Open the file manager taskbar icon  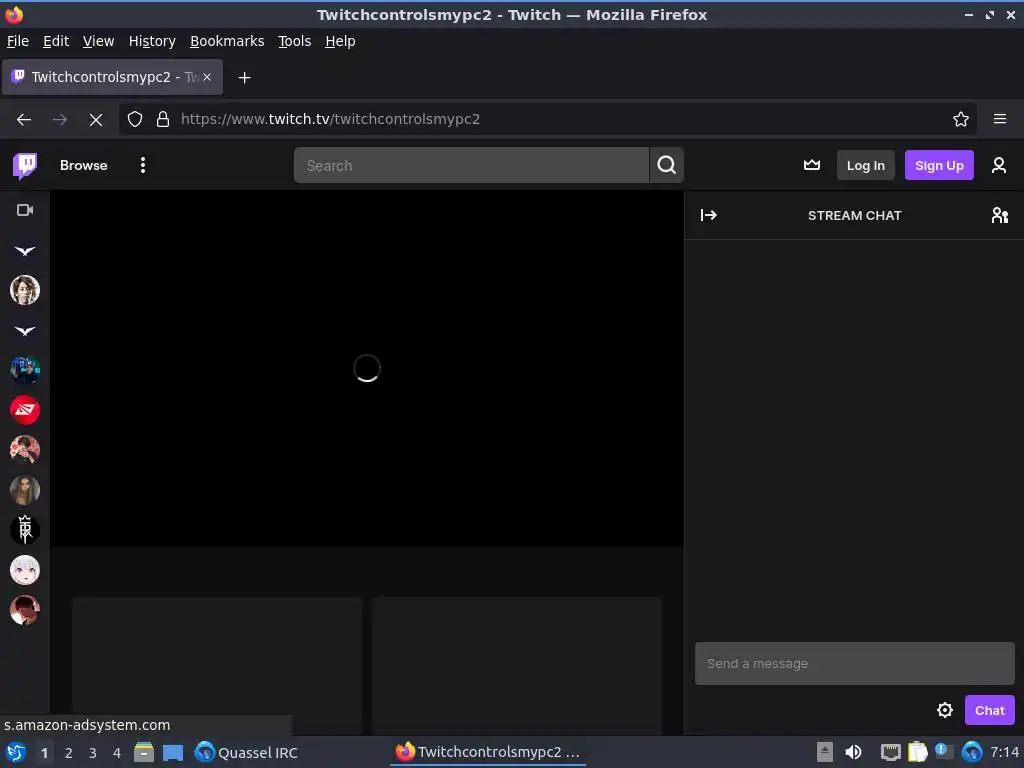coord(144,752)
